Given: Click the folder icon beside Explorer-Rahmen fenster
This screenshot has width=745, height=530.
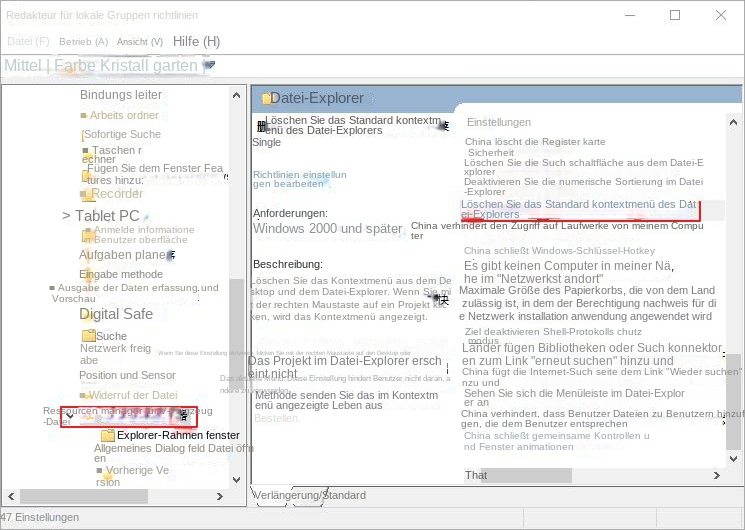Looking at the screenshot, I should pyautogui.click(x=108, y=435).
